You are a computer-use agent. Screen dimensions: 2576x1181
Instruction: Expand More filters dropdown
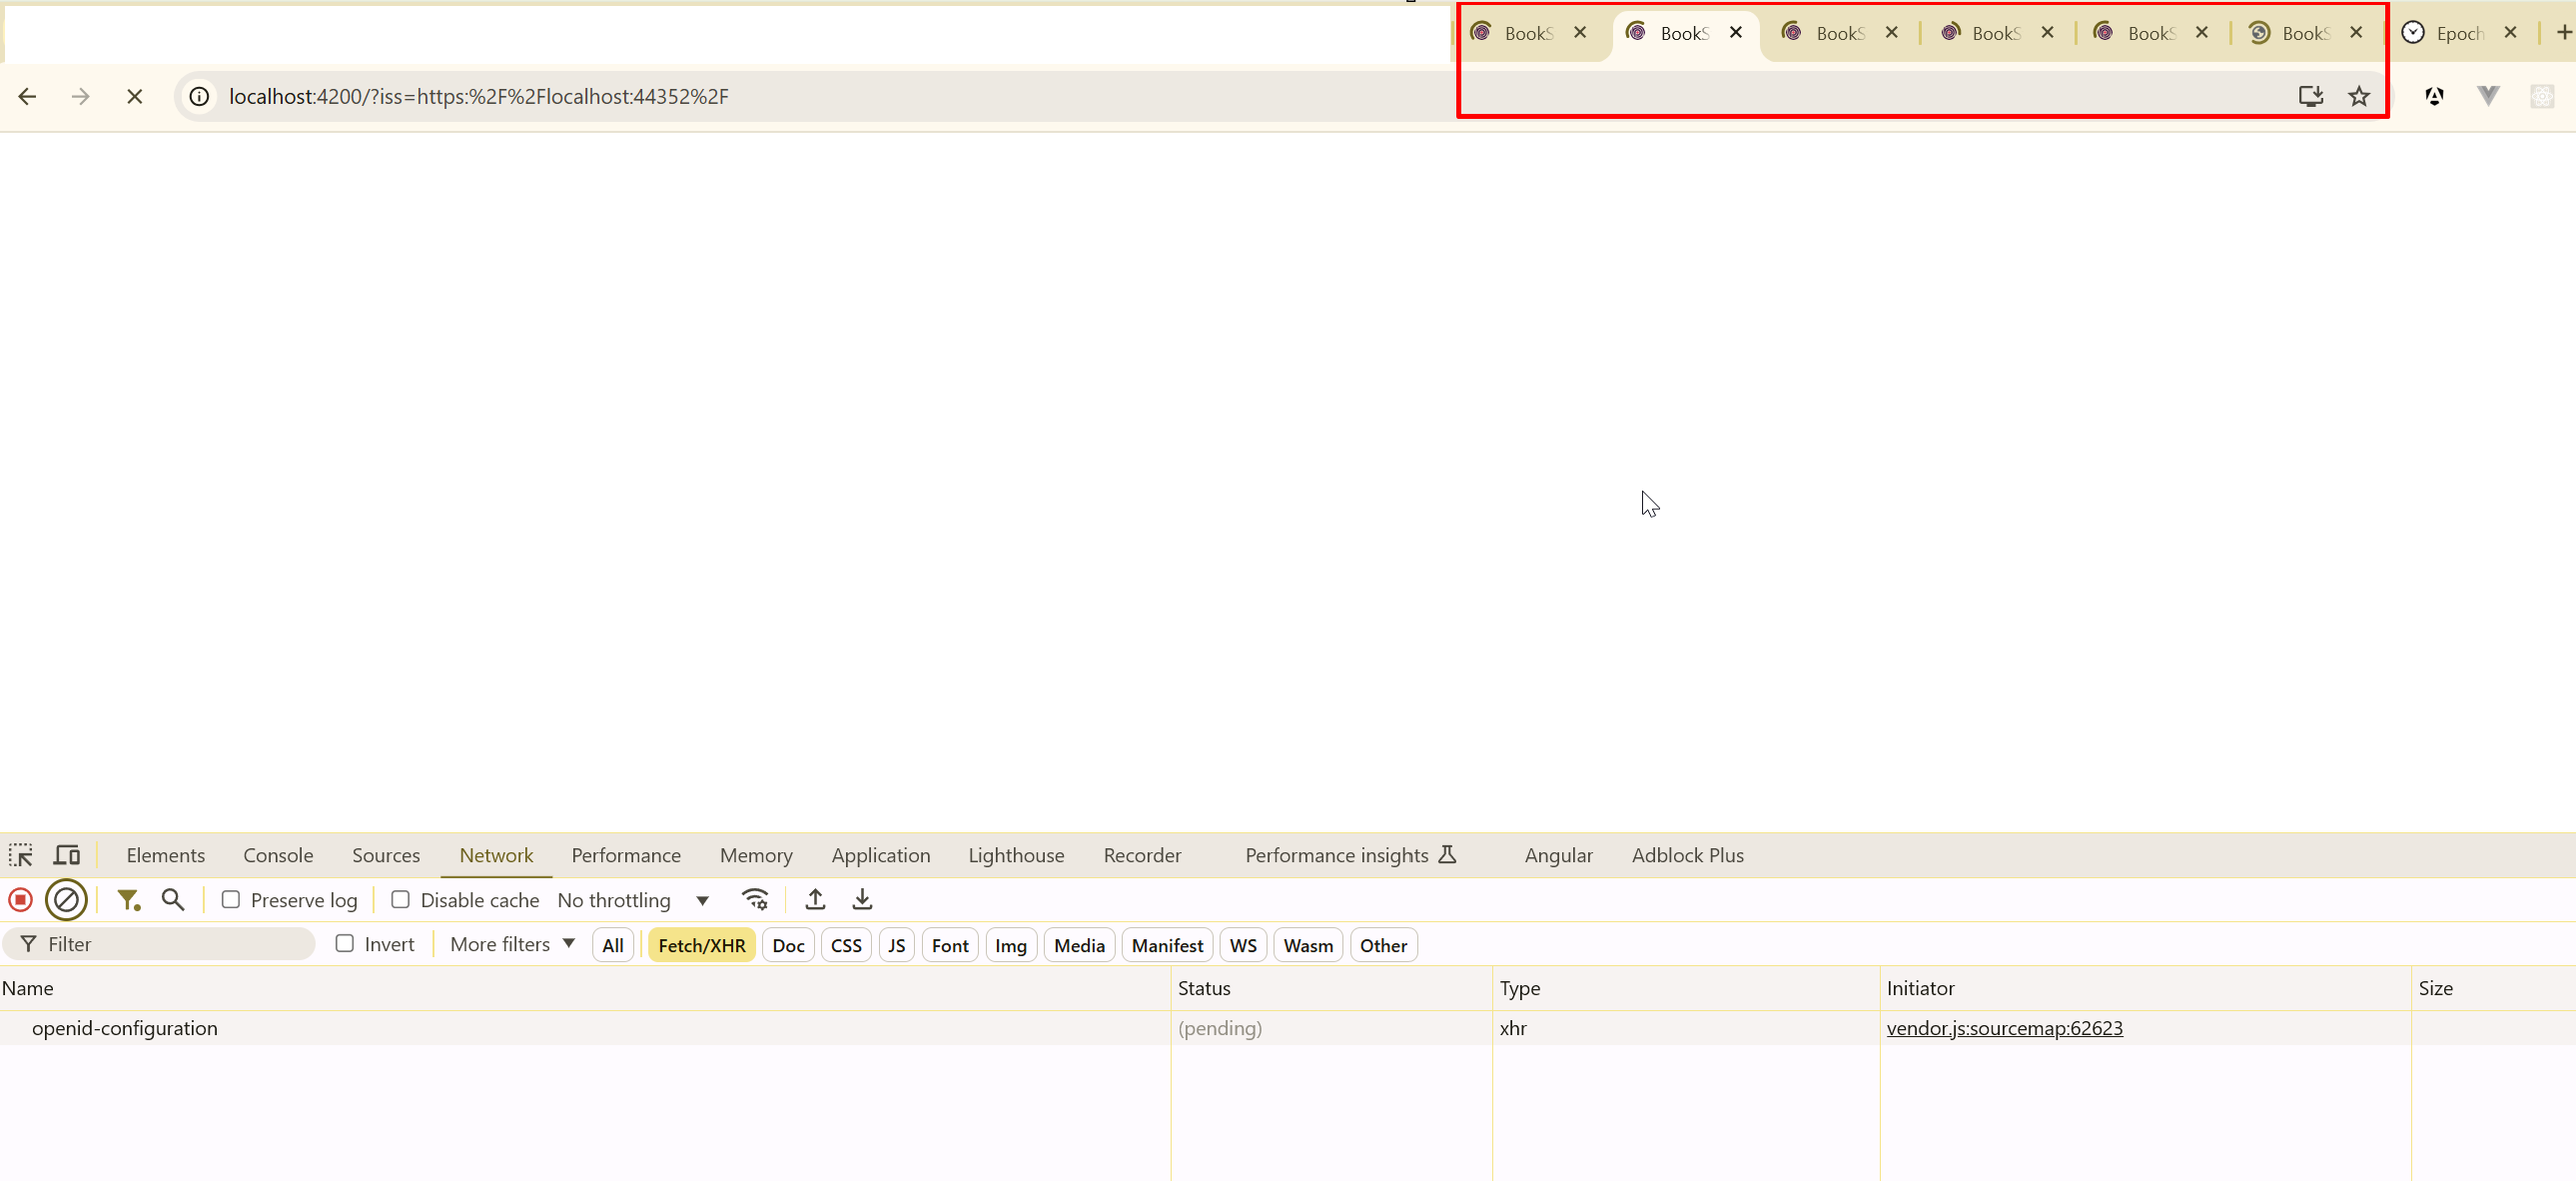[x=512, y=944]
